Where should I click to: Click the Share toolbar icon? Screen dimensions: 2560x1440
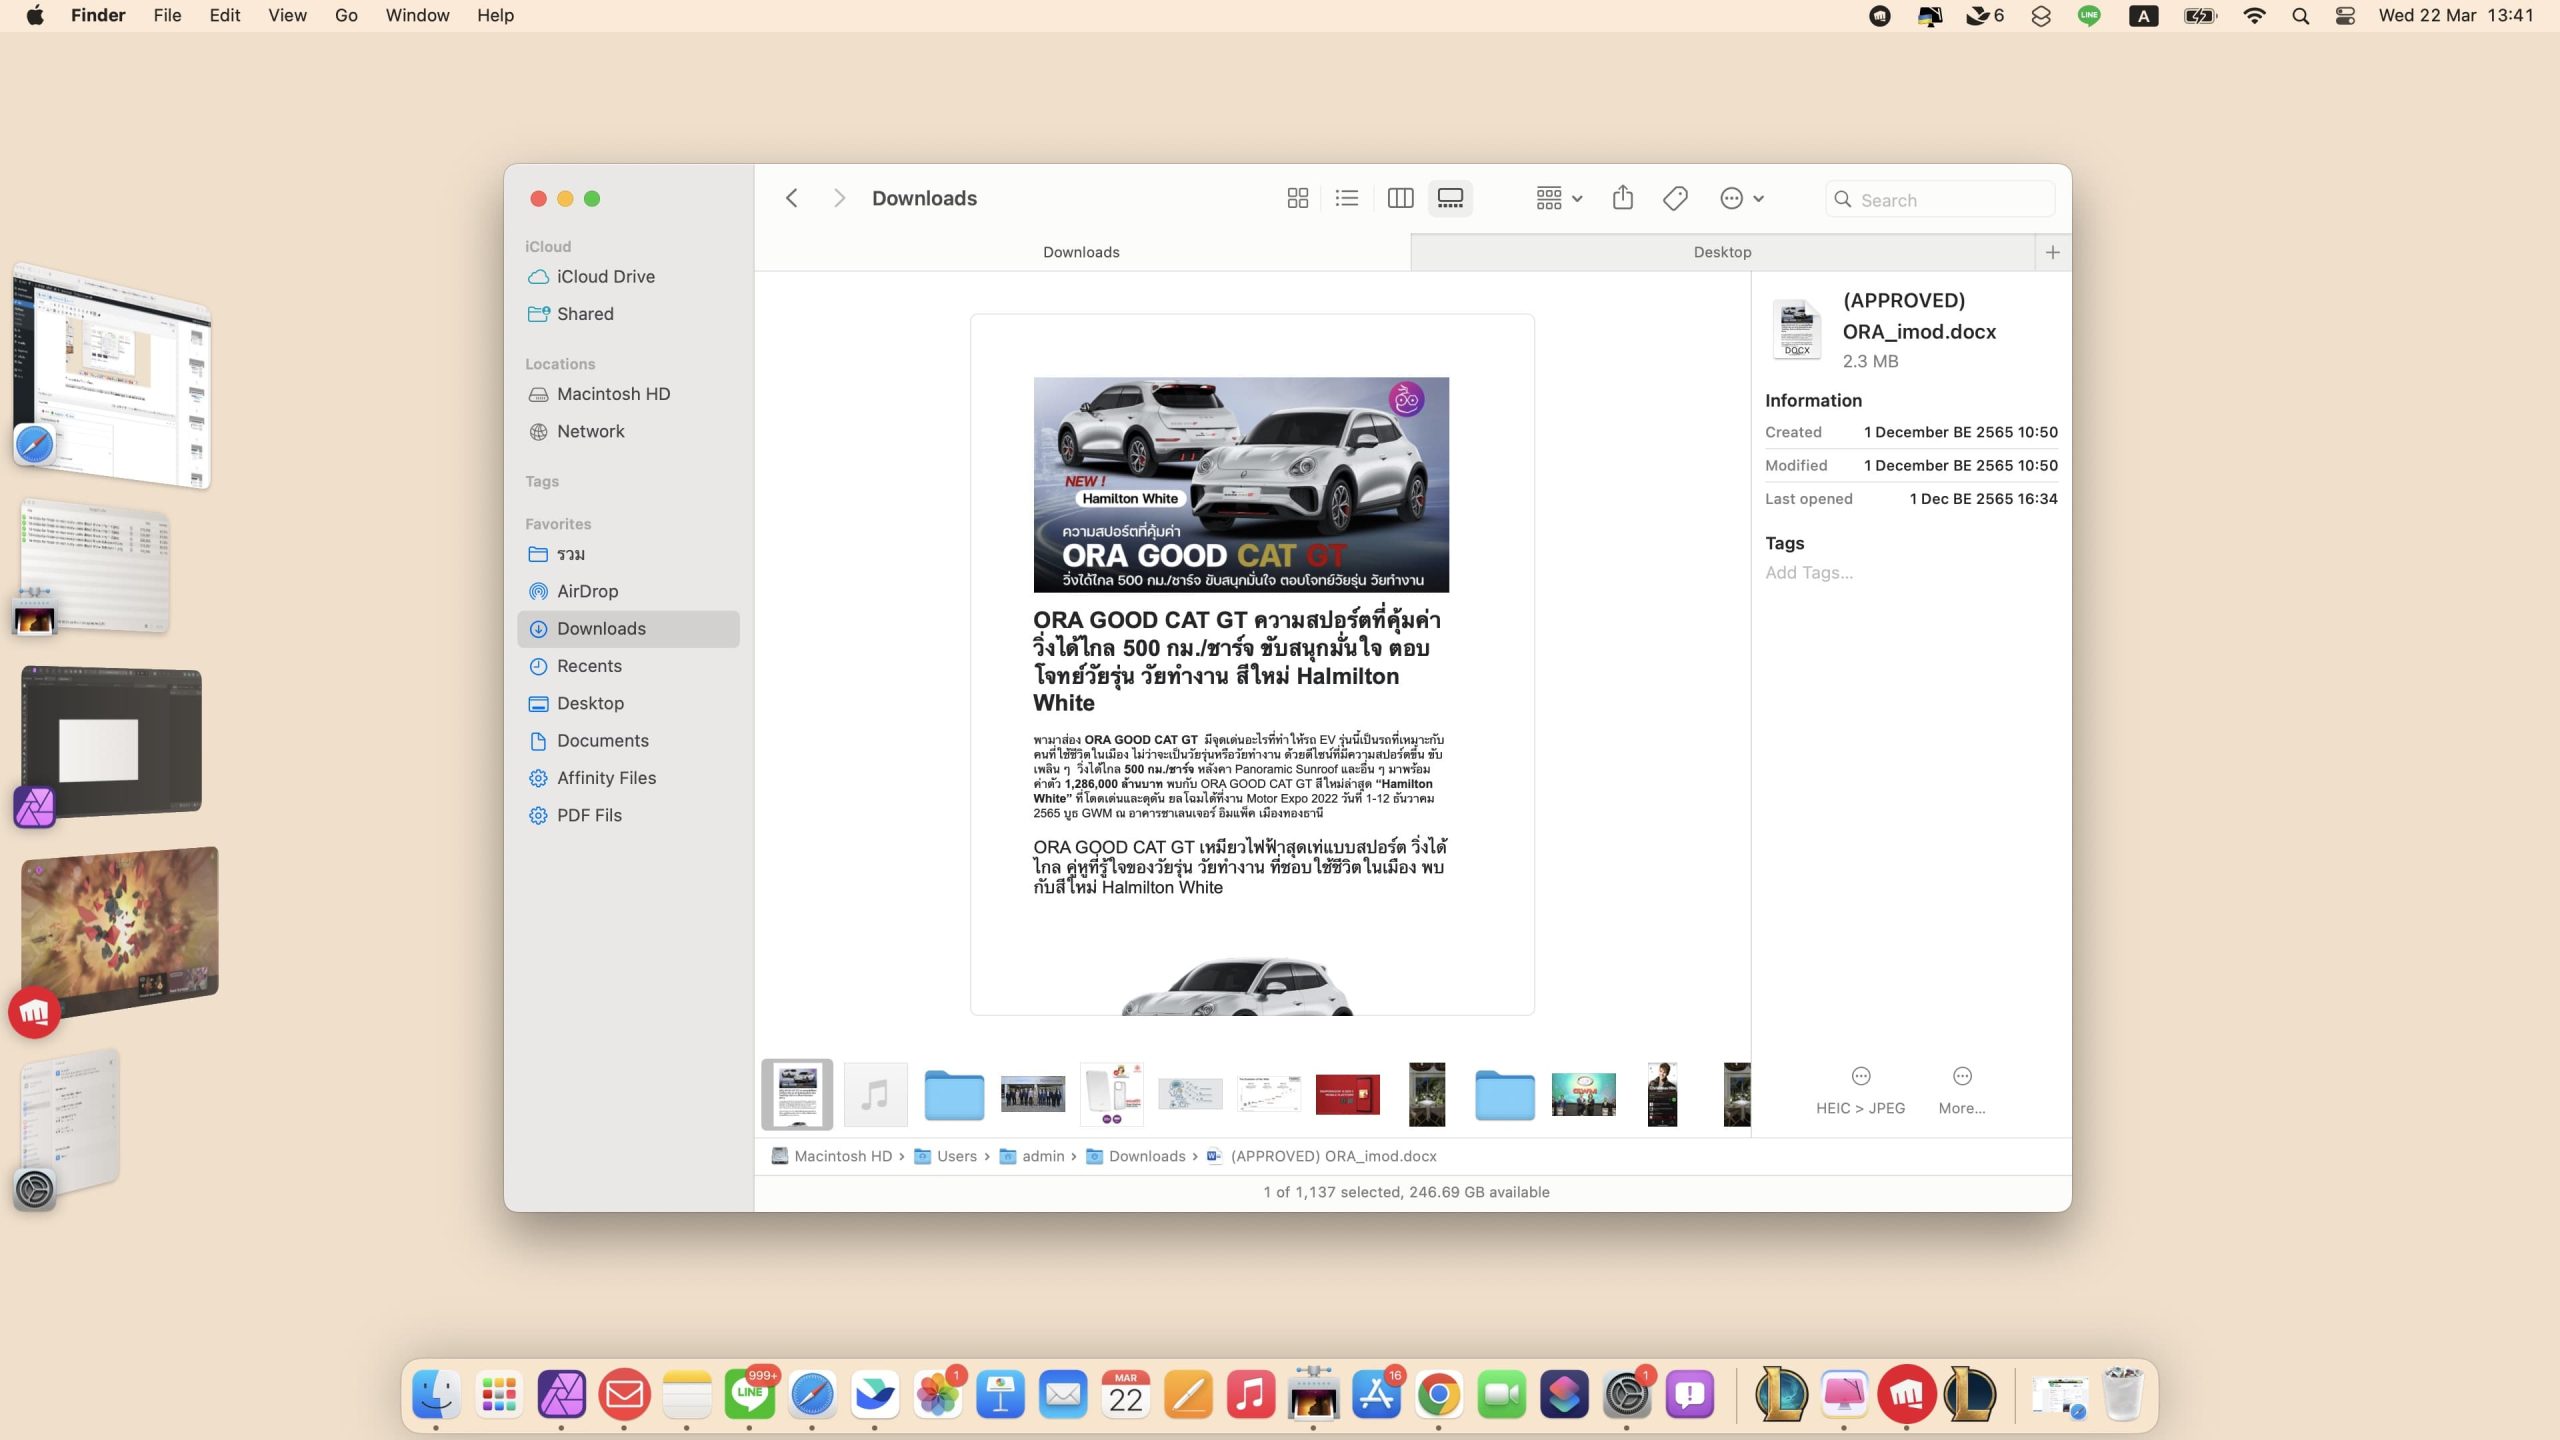point(1622,198)
